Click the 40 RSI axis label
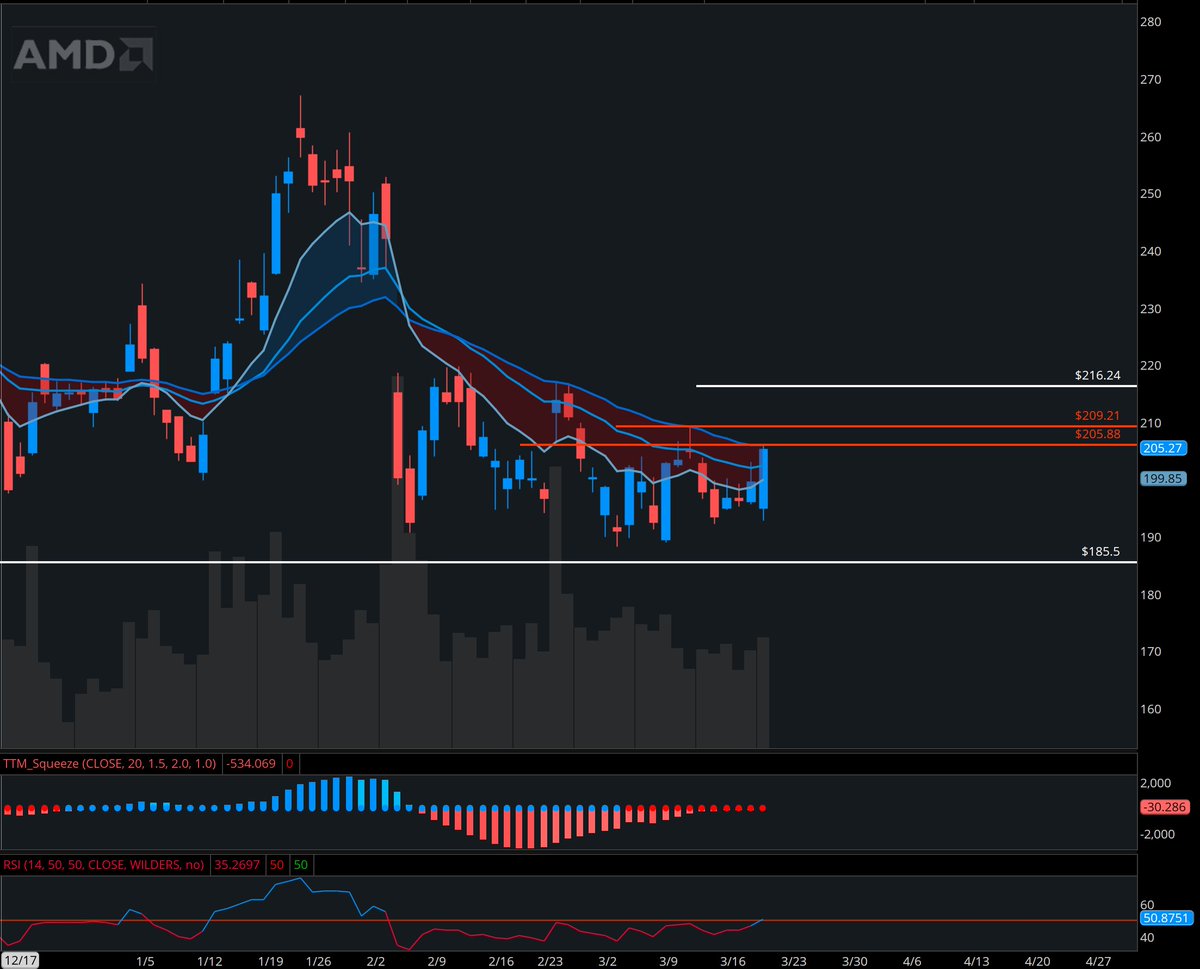 click(1147, 938)
